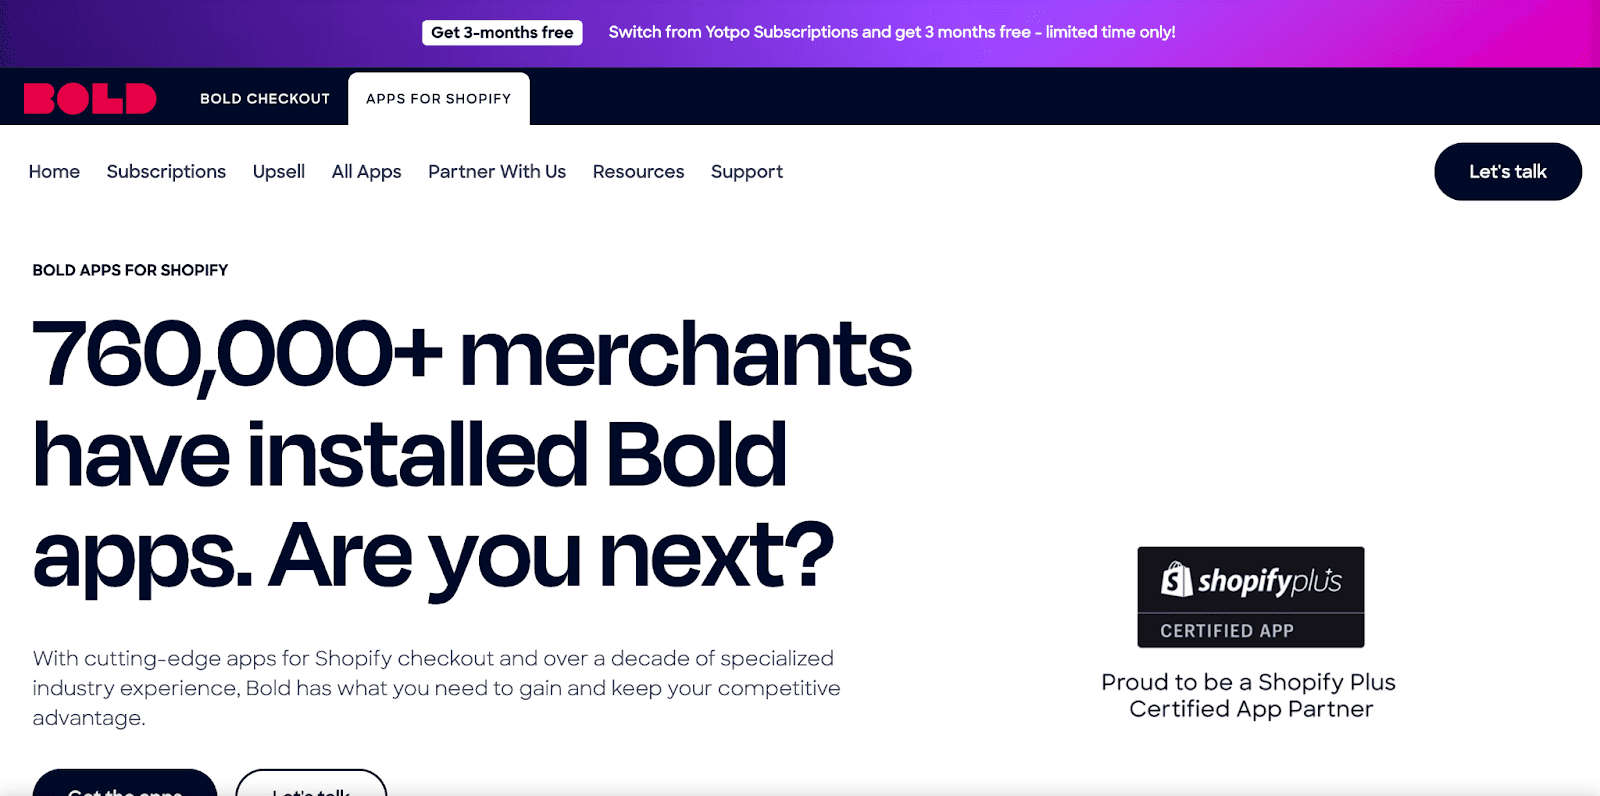The image size is (1600, 796).
Task: Click the Shopify Plus Certified App badge
Action: [1250, 597]
